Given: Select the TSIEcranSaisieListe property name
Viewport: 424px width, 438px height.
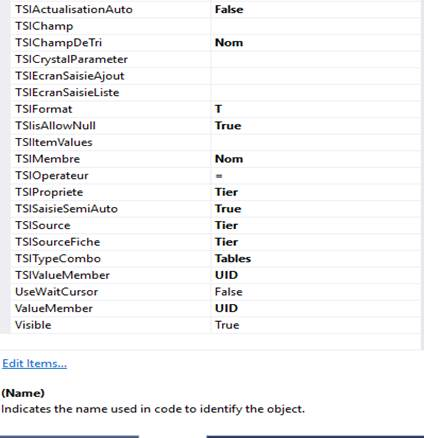Looking at the screenshot, I should click(x=67, y=92).
